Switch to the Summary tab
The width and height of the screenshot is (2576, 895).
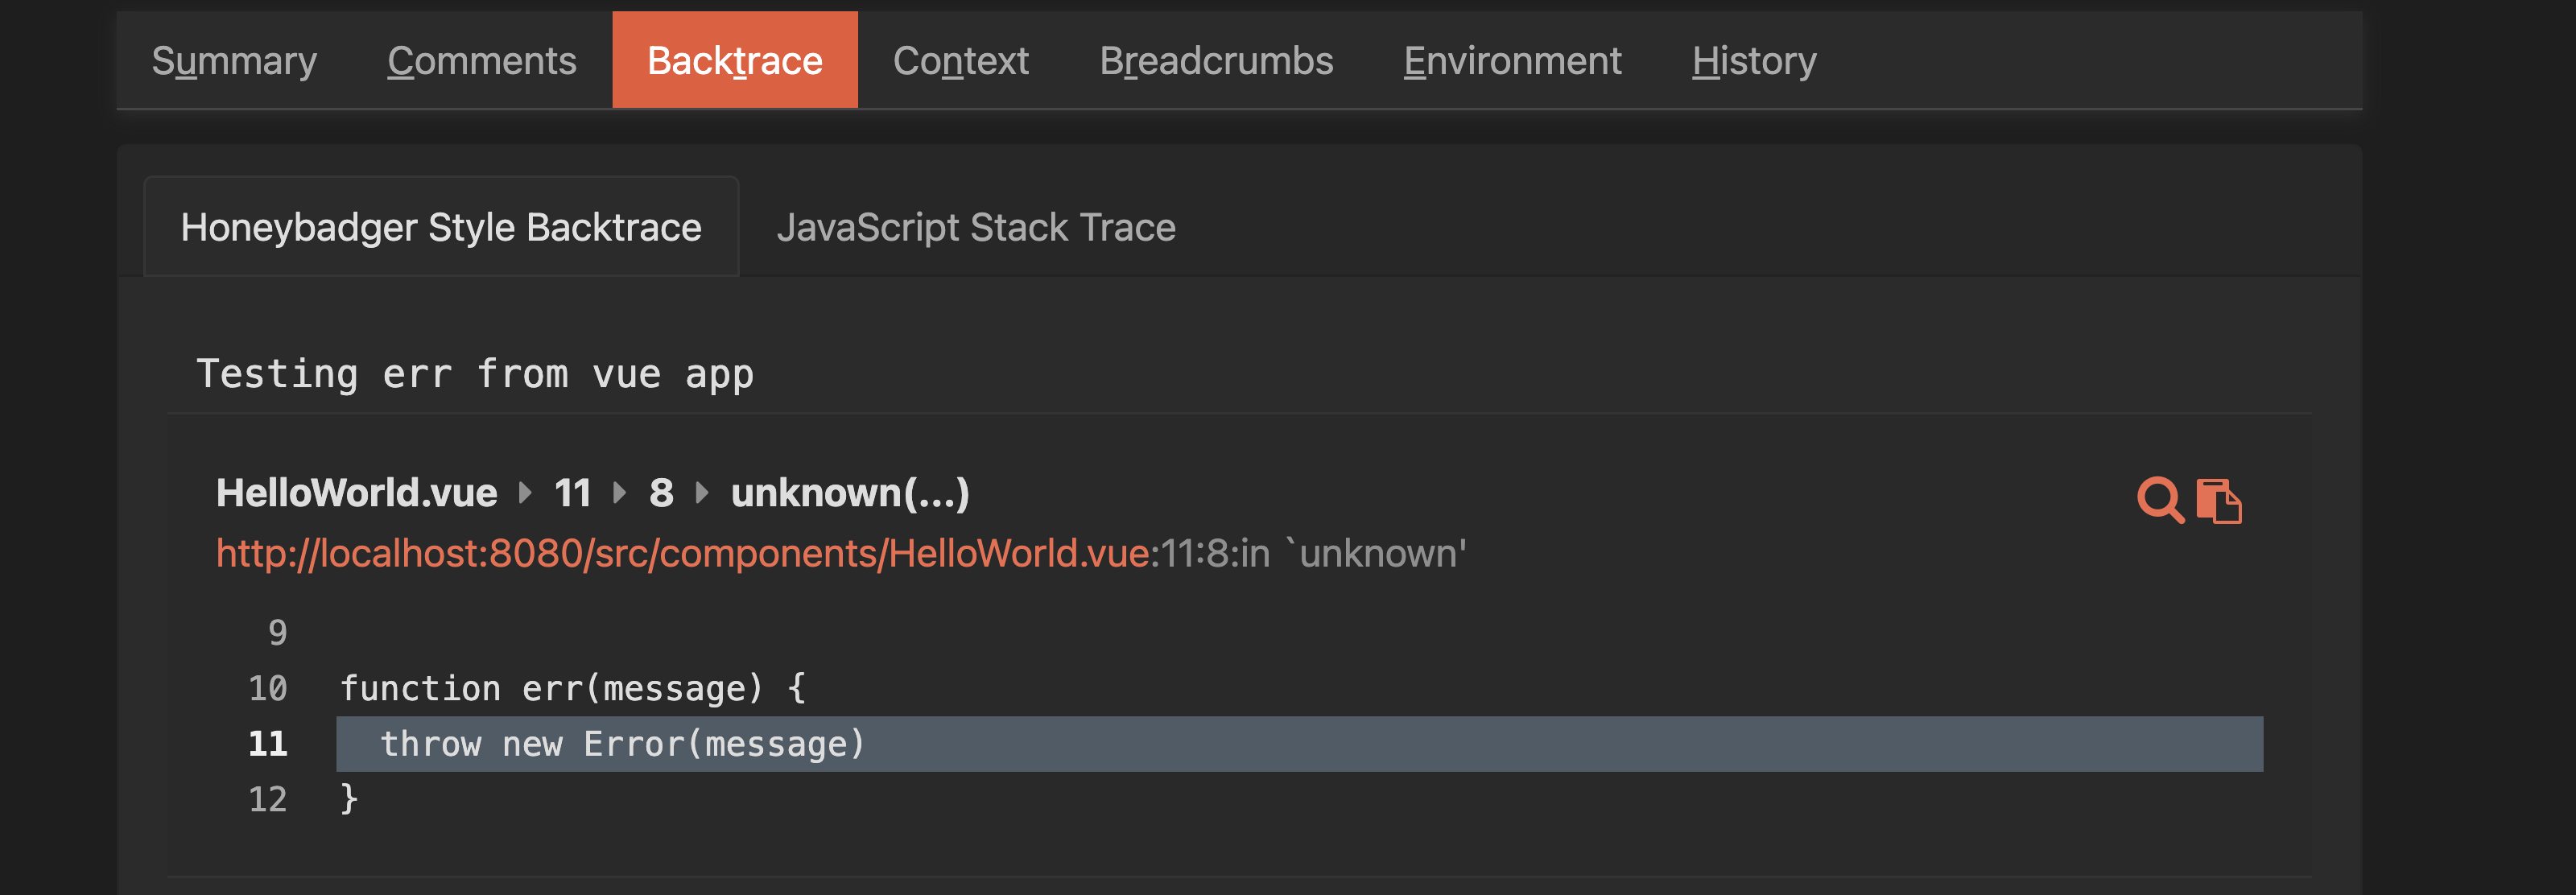point(233,60)
